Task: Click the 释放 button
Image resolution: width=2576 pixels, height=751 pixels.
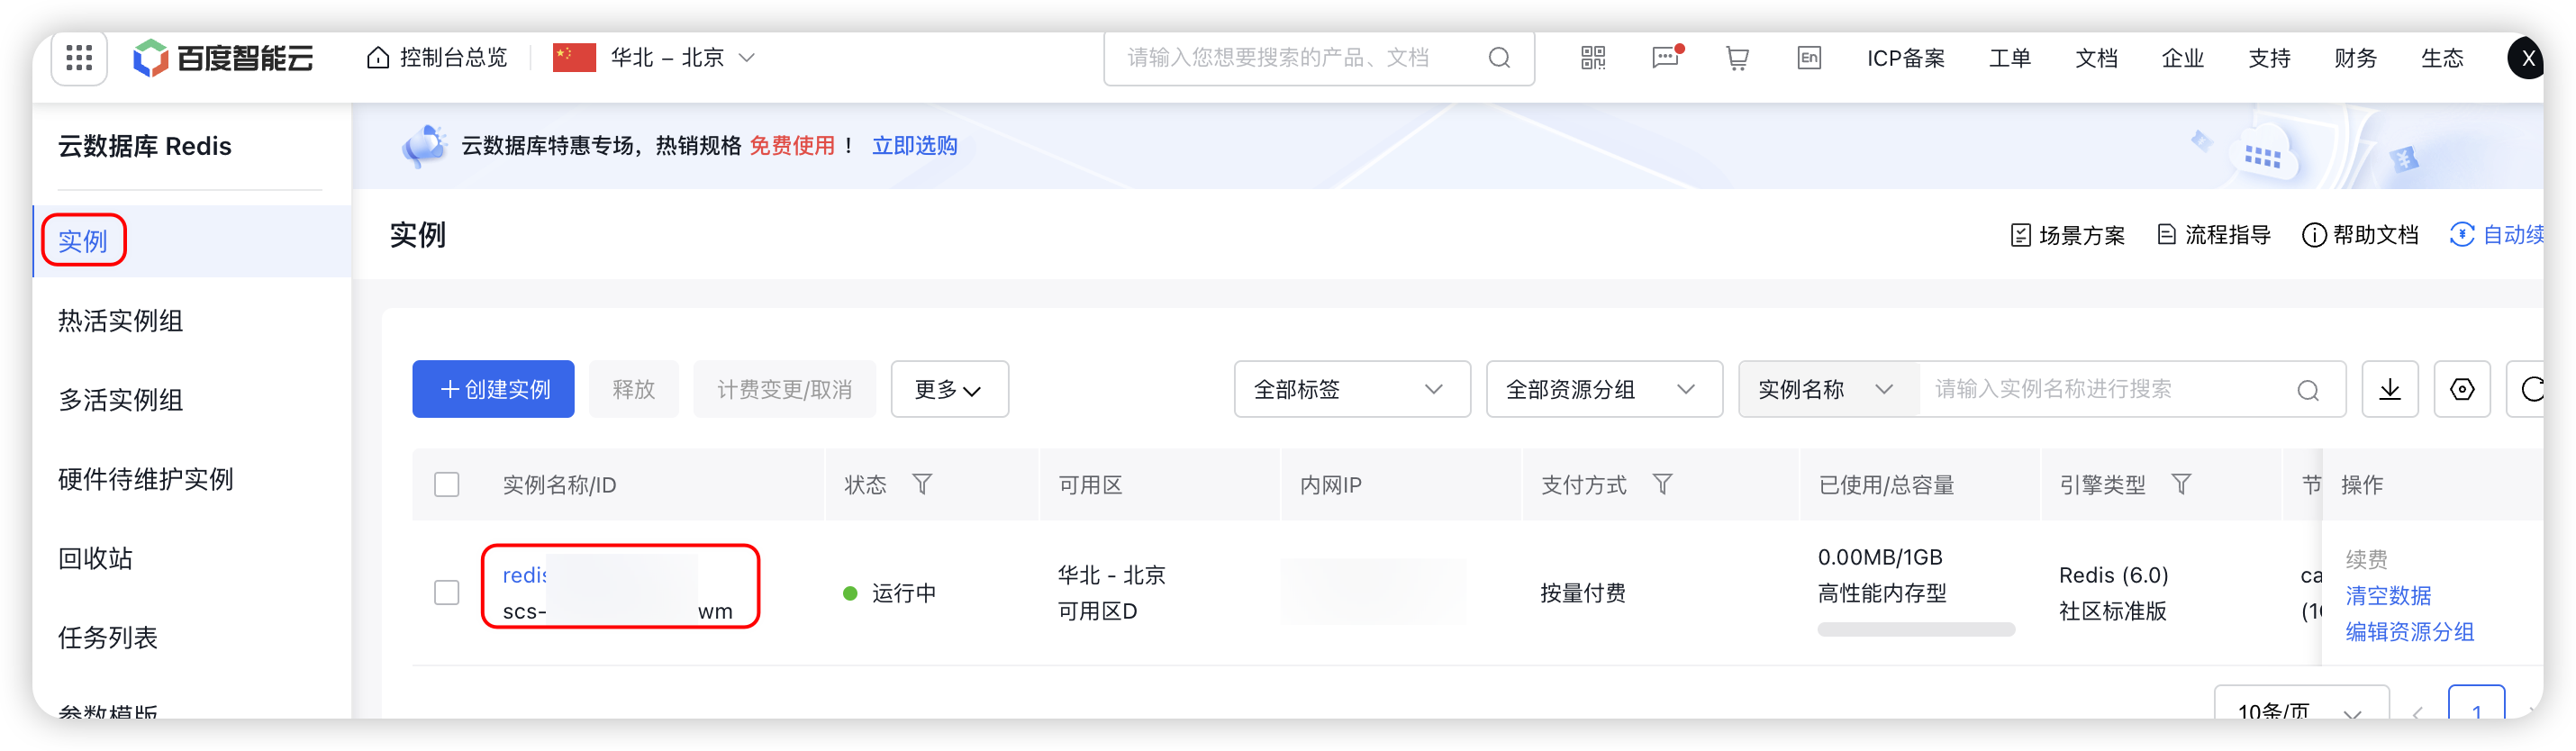Action: coord(633,389)
